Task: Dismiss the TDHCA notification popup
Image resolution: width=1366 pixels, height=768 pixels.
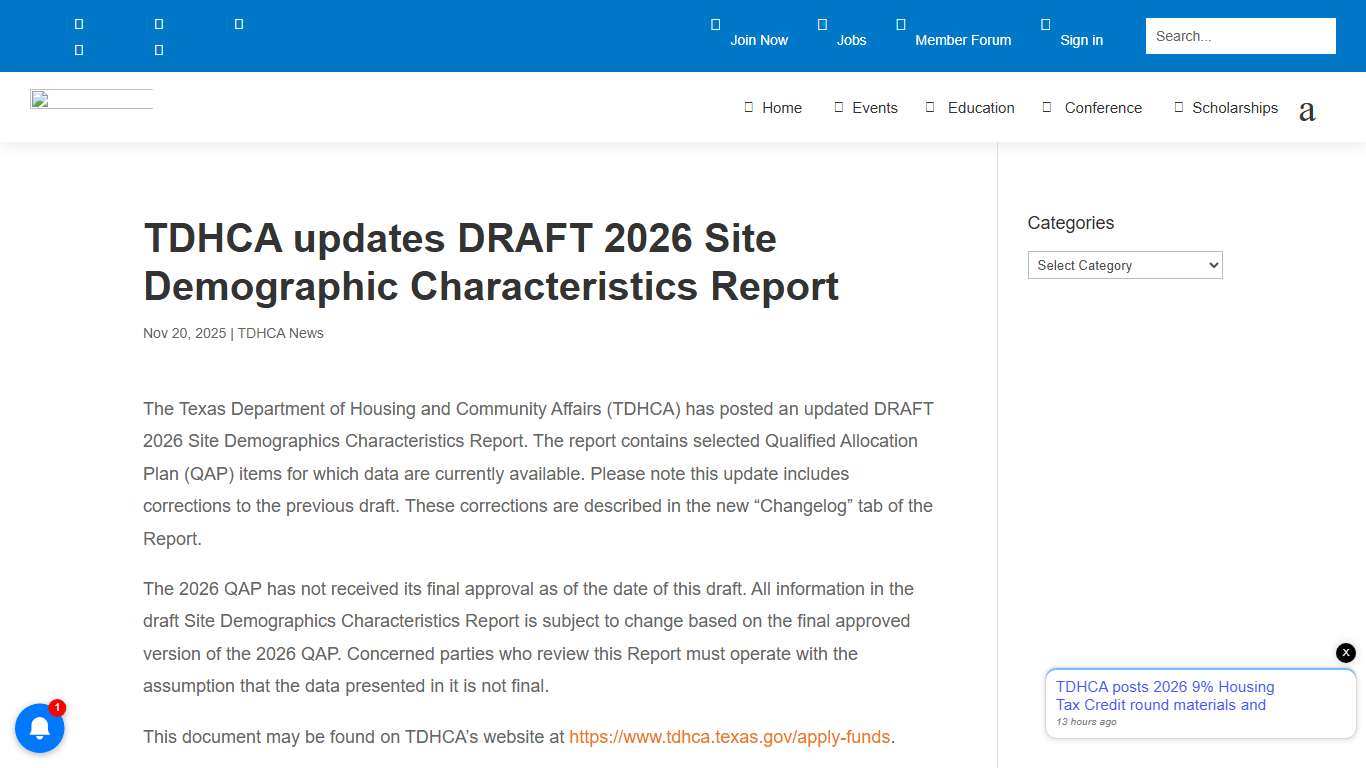Action: coord(1345,652)
